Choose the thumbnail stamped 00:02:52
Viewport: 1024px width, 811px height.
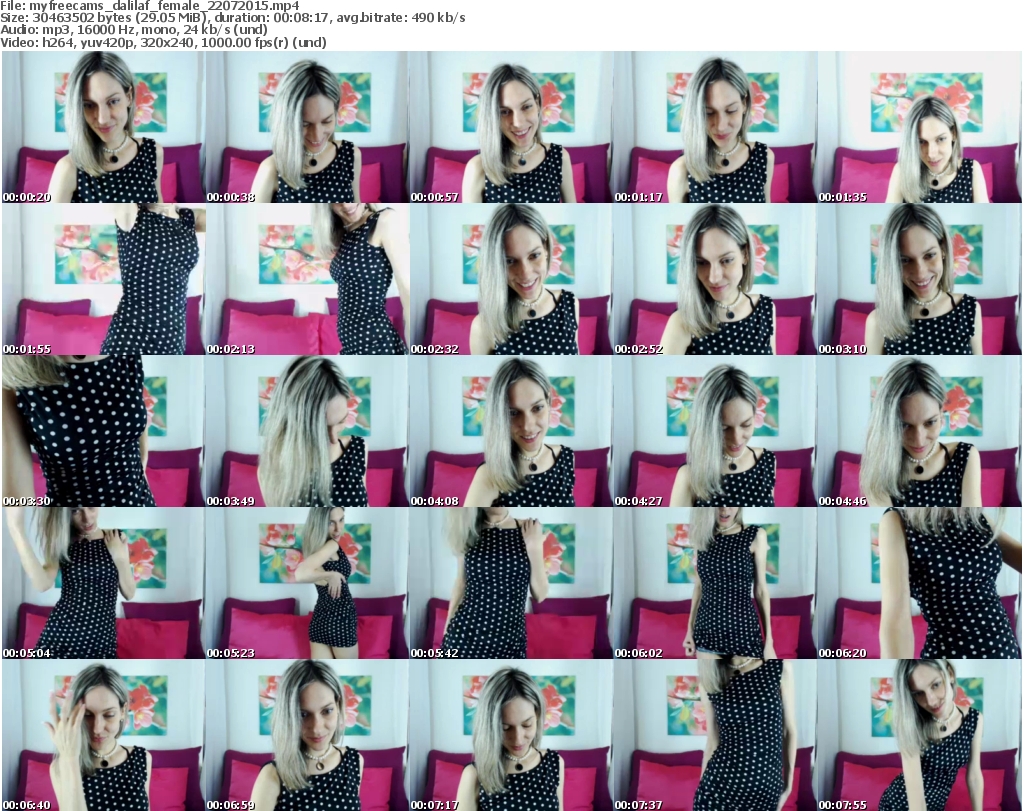click(x=715, y=279)
